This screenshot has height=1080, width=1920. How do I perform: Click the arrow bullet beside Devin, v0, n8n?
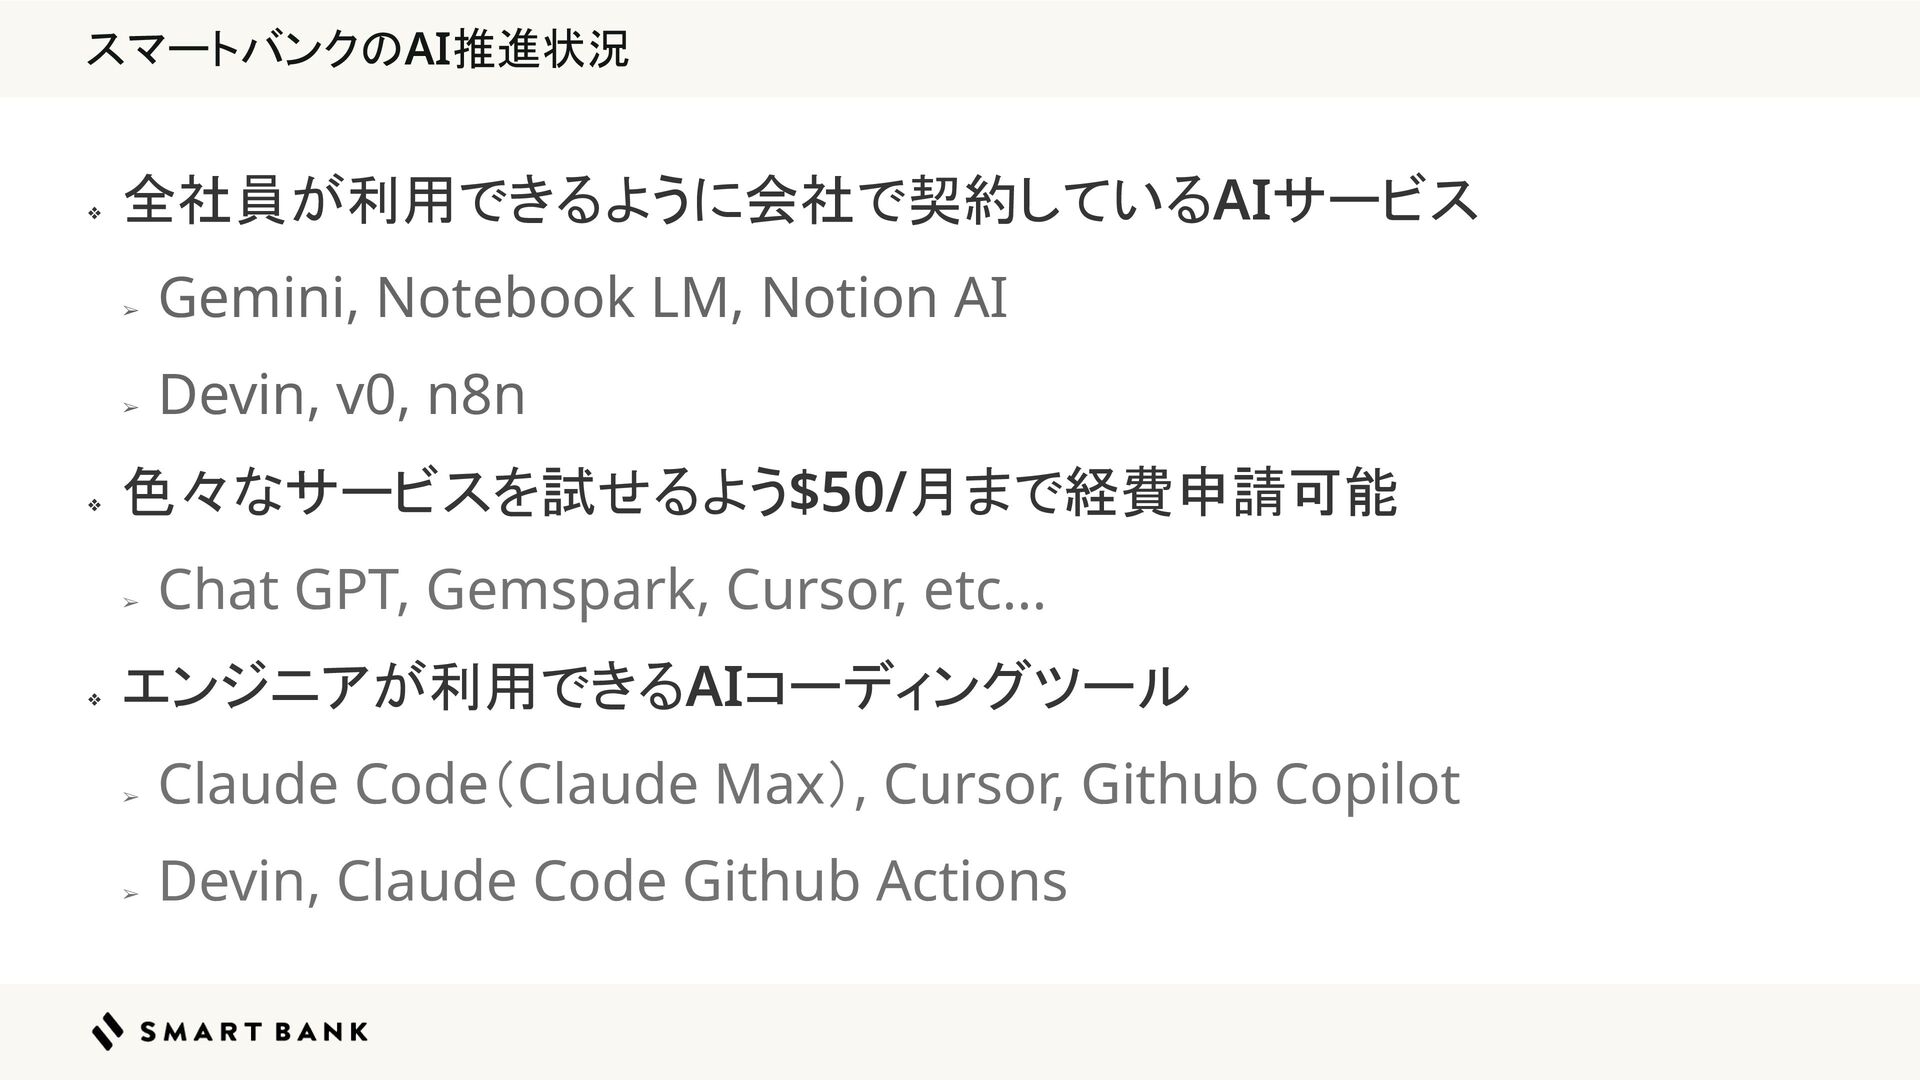click(x=129, y=408)
